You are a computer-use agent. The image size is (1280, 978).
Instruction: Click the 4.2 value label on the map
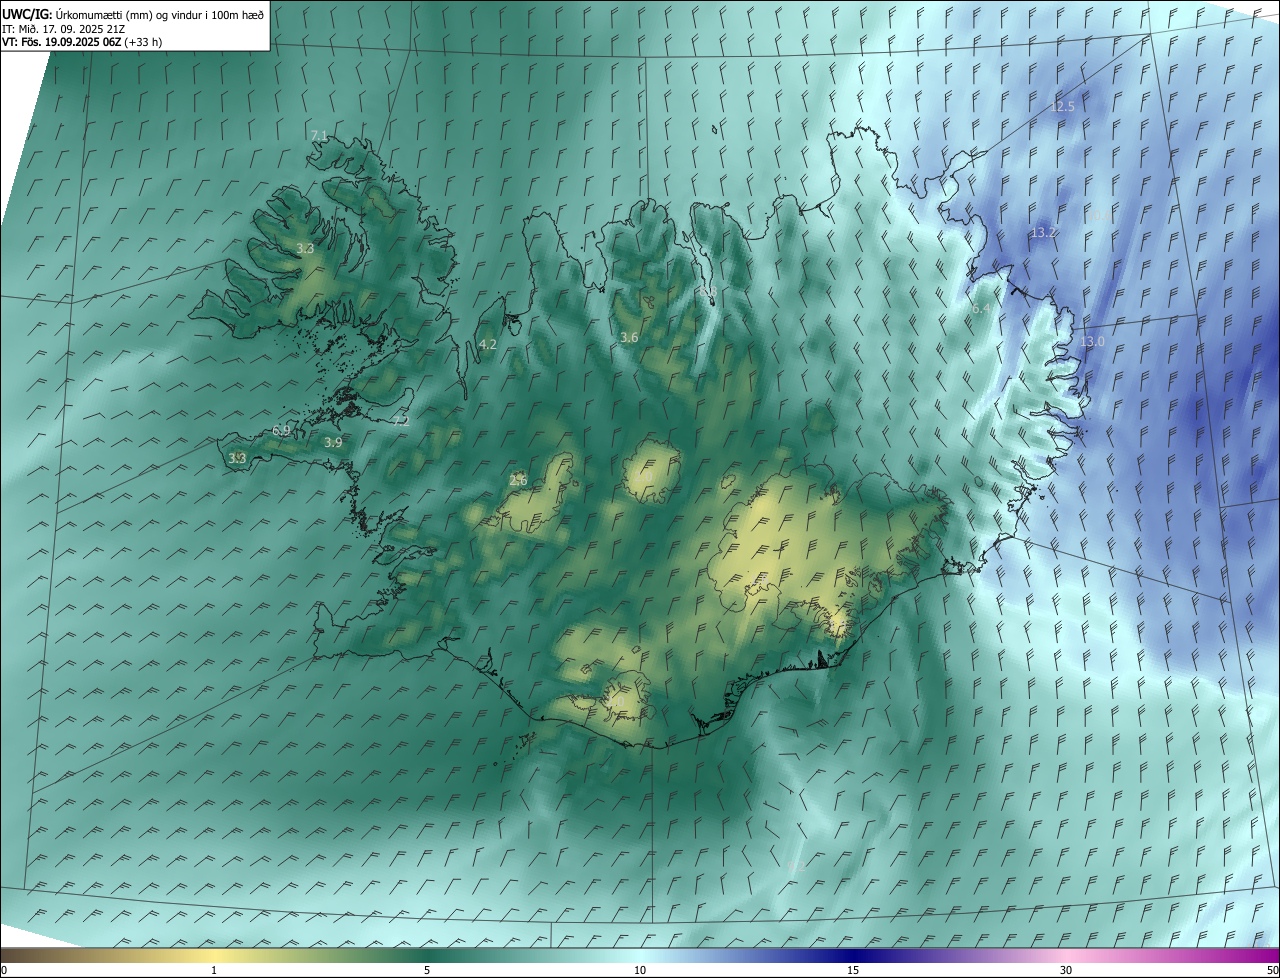(488, 344)
